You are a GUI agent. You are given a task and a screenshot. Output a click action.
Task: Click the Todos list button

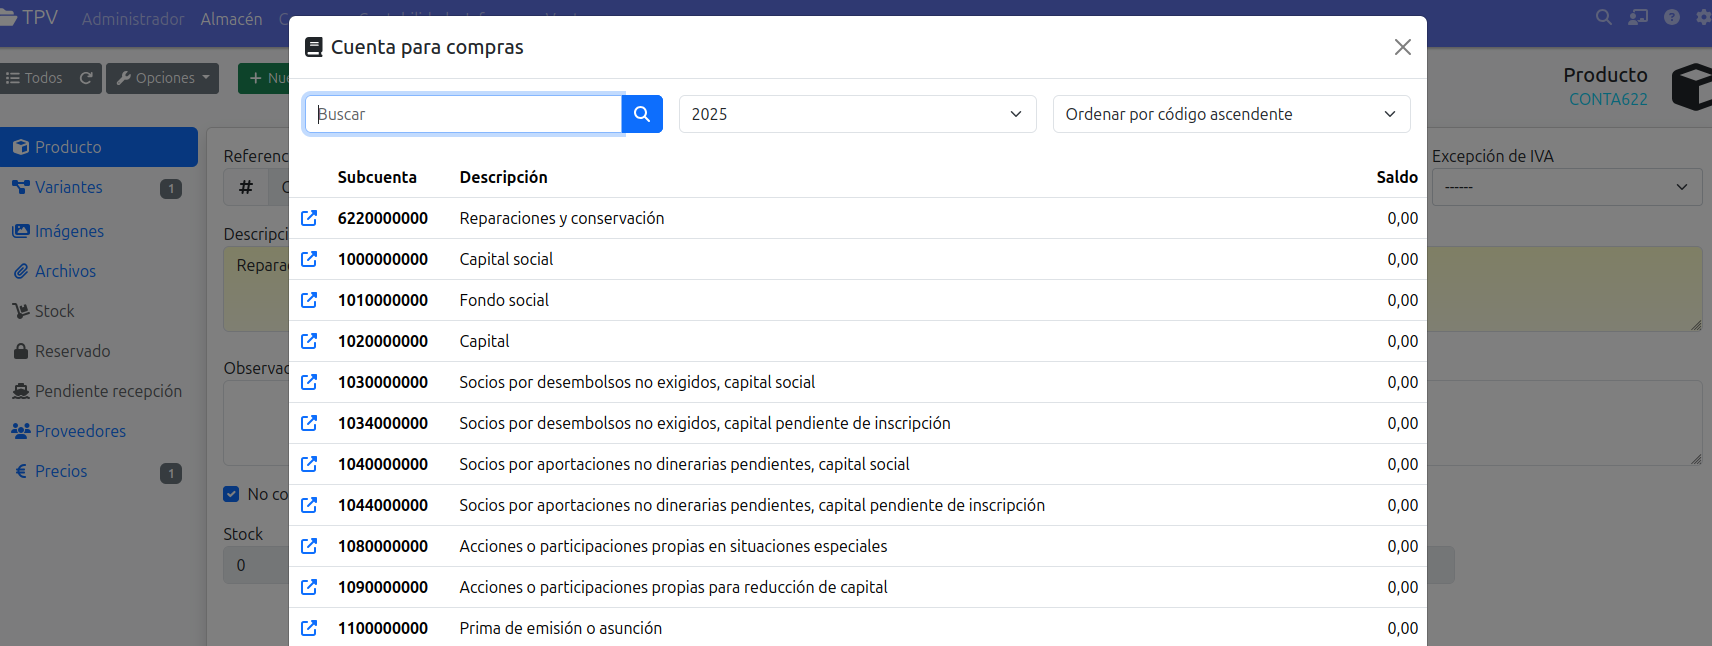(x=35, y=78)
